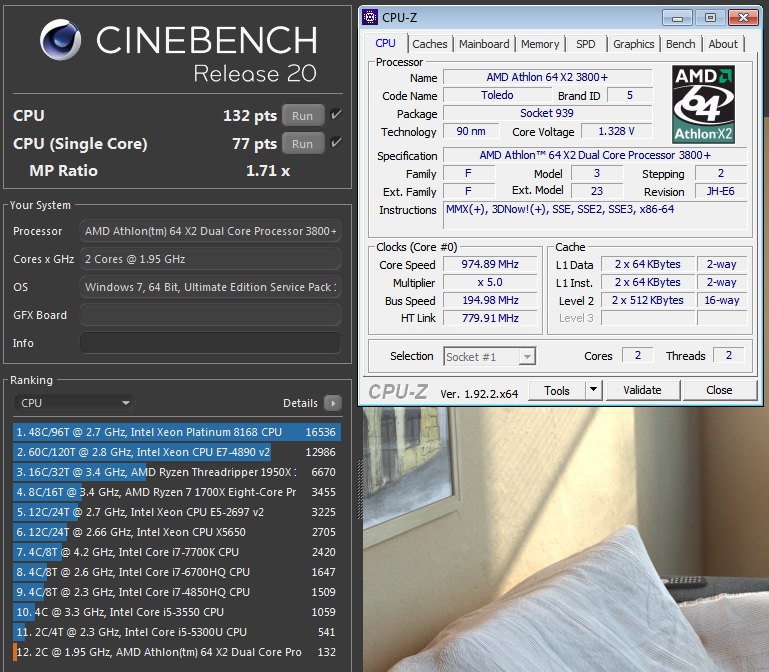Click the Cores x GHz field
This screenshot has width=769, height=672.
pyautogui.click(x=210, y=259)
